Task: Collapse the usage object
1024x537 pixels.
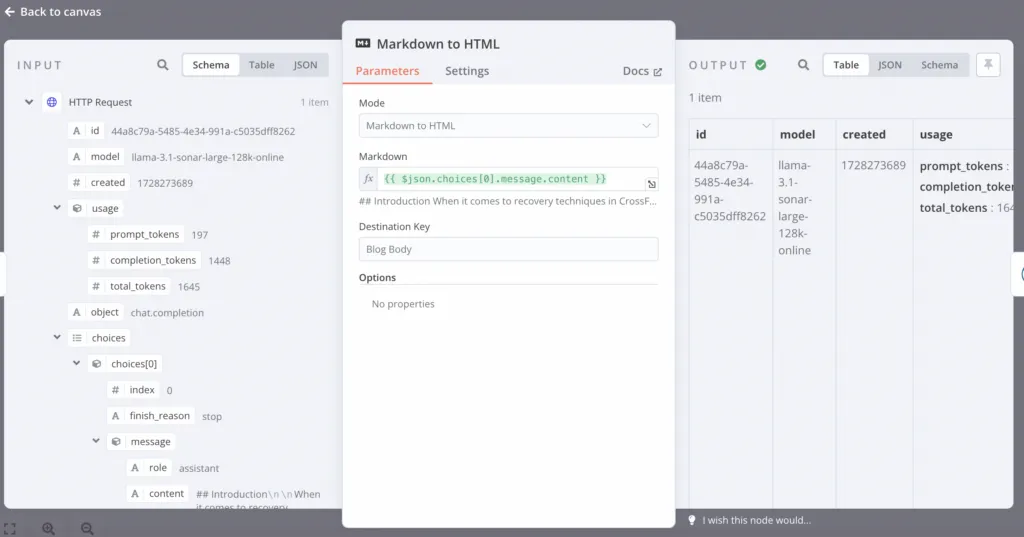Action: tap(58, 208)
